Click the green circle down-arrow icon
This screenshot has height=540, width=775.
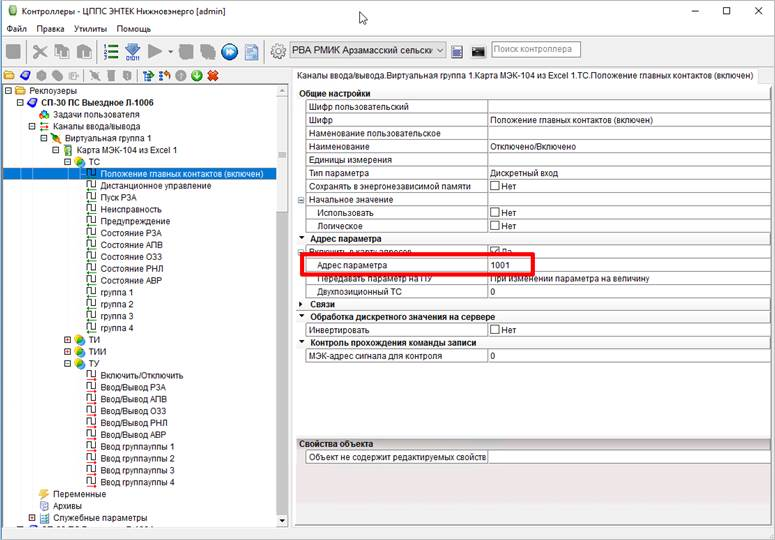tap(197, 76)
